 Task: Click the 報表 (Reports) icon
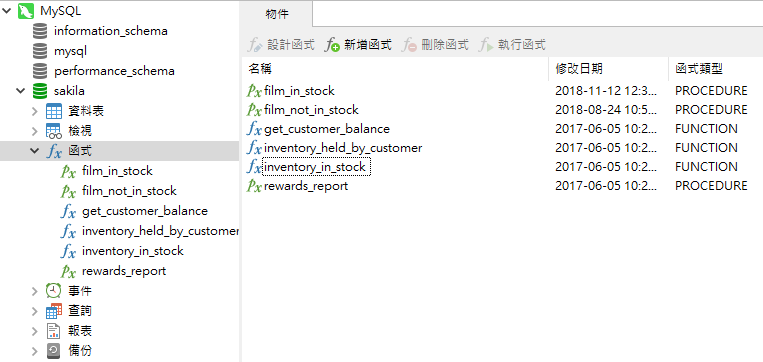point(54,331)
